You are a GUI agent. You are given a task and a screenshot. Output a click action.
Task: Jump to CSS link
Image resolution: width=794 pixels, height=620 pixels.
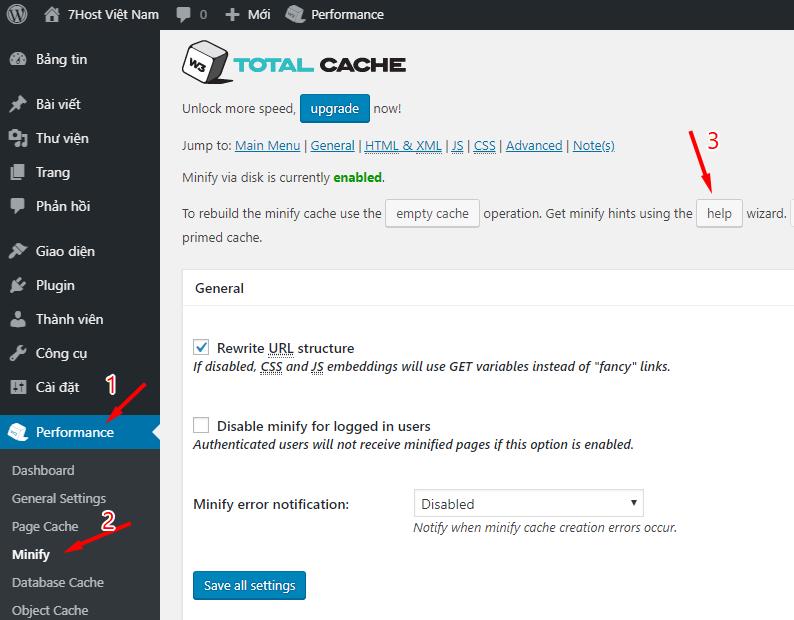click(x=485, y=146)
